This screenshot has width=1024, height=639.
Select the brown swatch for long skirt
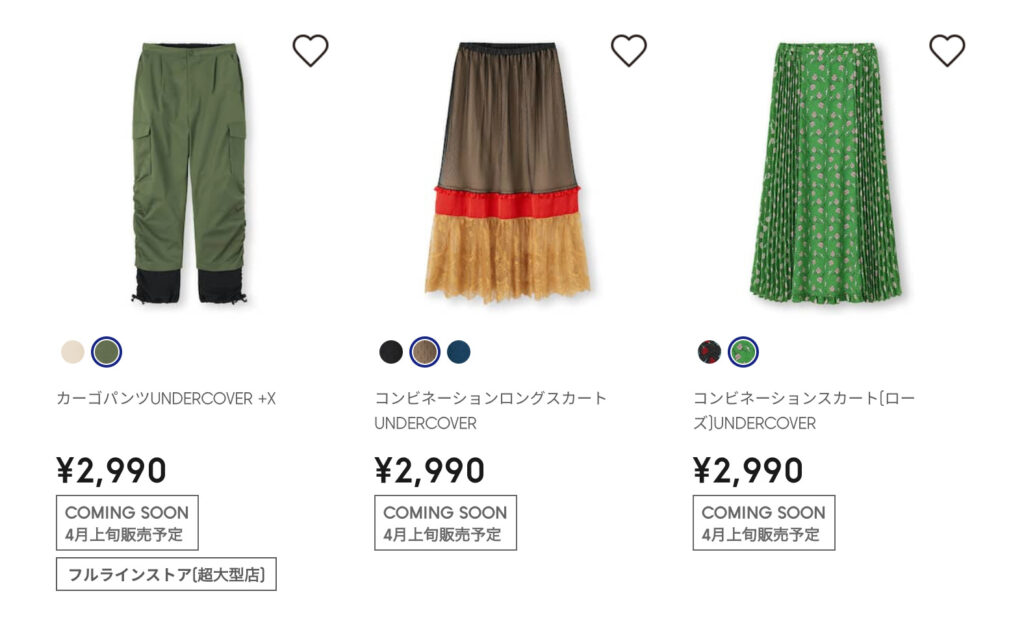(x=424, y=352)
